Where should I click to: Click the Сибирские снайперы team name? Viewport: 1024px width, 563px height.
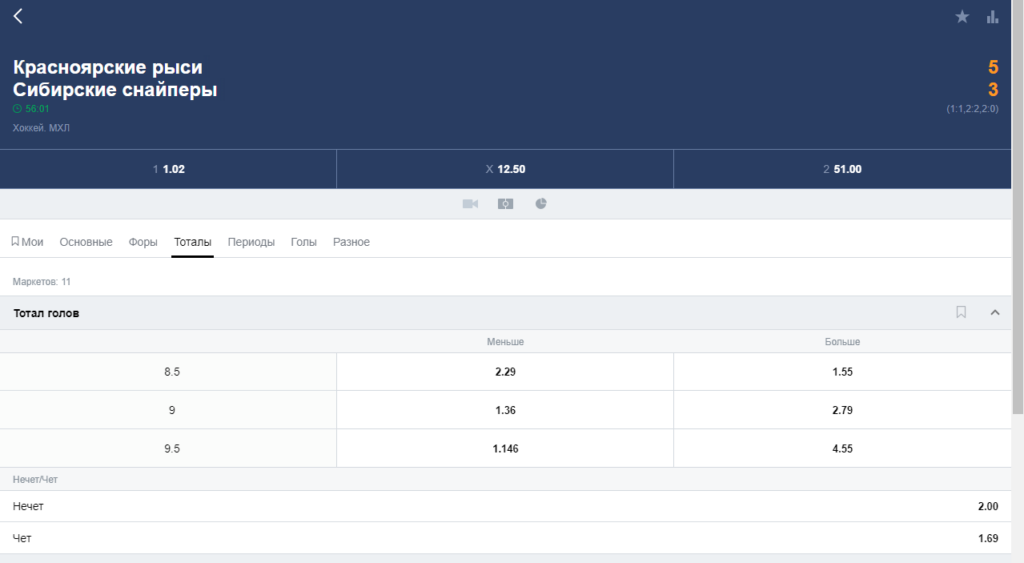click(115, 89)
